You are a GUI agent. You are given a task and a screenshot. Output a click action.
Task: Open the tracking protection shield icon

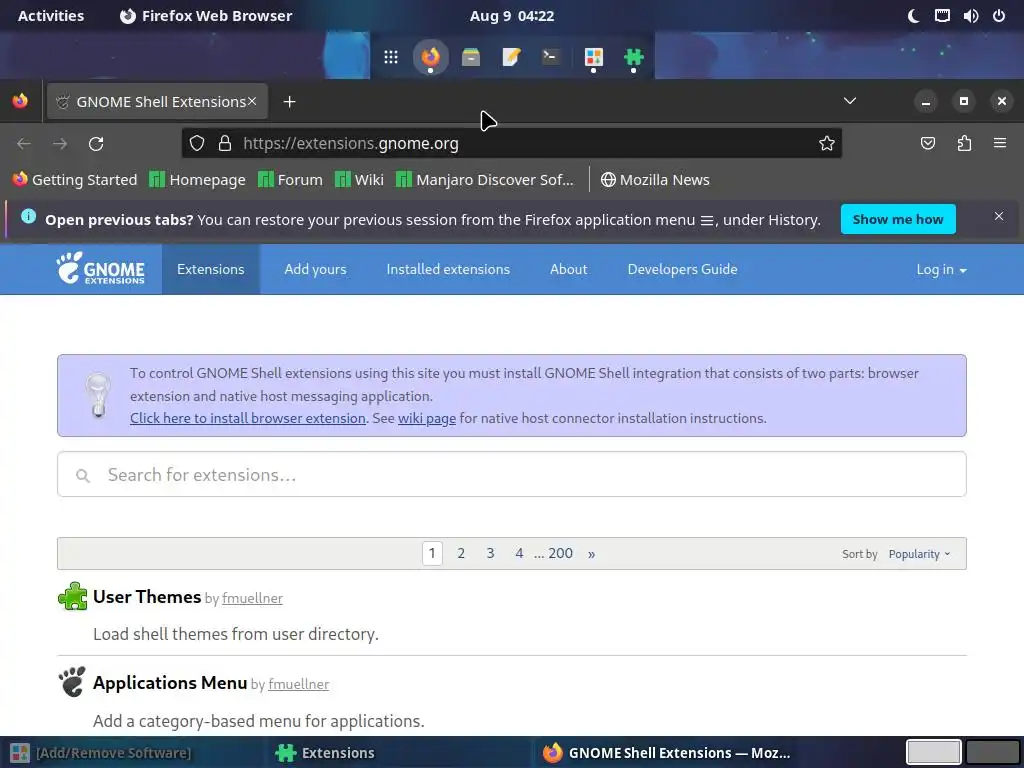coord(197,144)
